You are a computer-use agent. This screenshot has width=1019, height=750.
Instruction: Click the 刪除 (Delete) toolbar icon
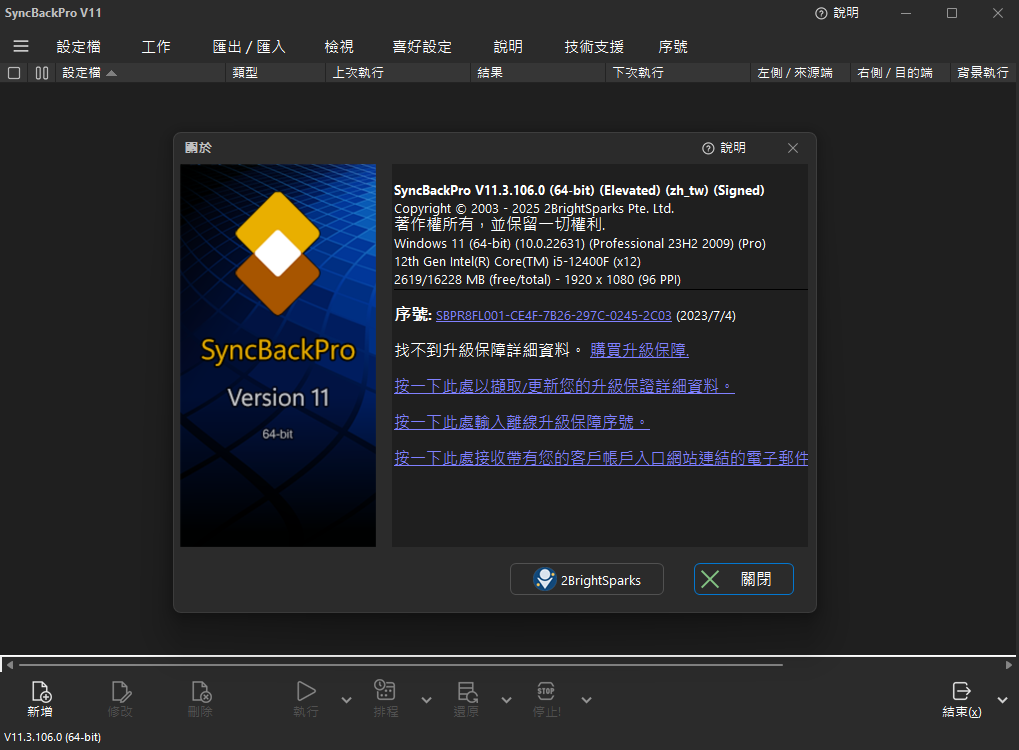point(201,692)
